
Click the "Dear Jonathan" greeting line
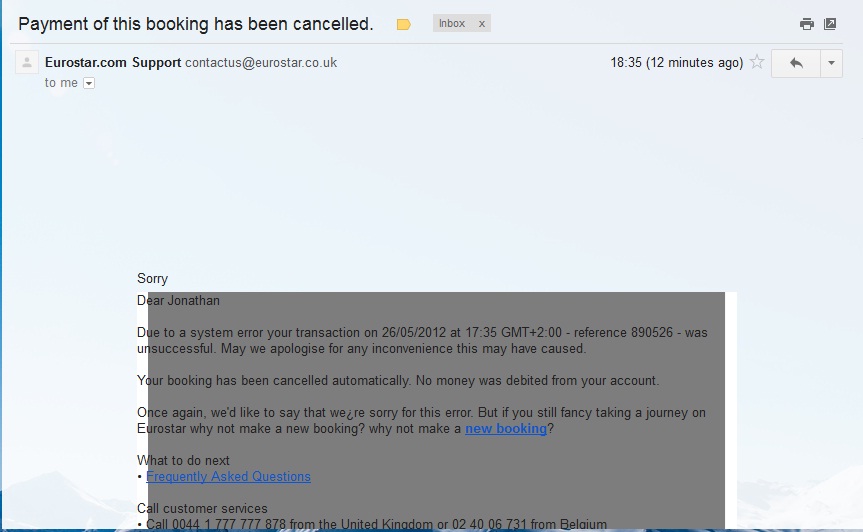(178, 301)
